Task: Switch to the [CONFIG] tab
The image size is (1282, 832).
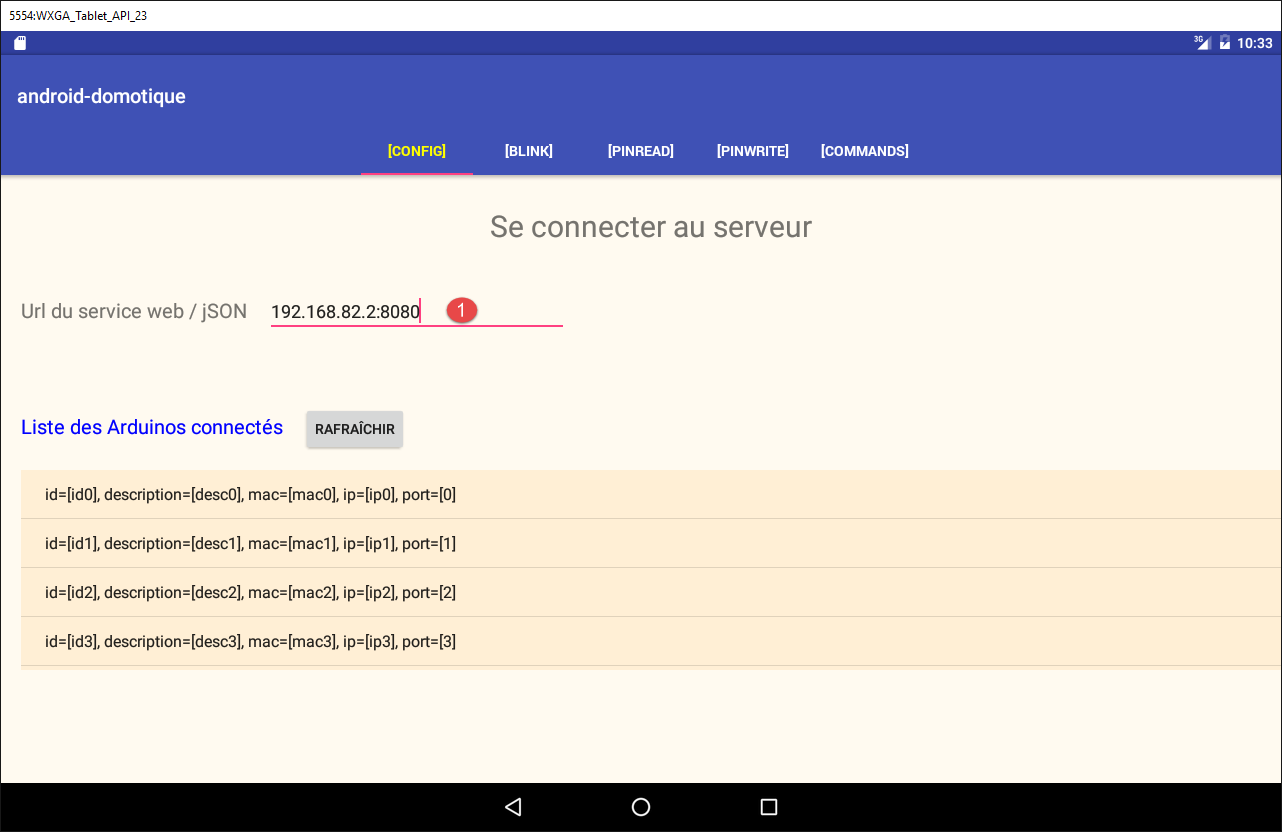Action: click(x=417, y=151)
